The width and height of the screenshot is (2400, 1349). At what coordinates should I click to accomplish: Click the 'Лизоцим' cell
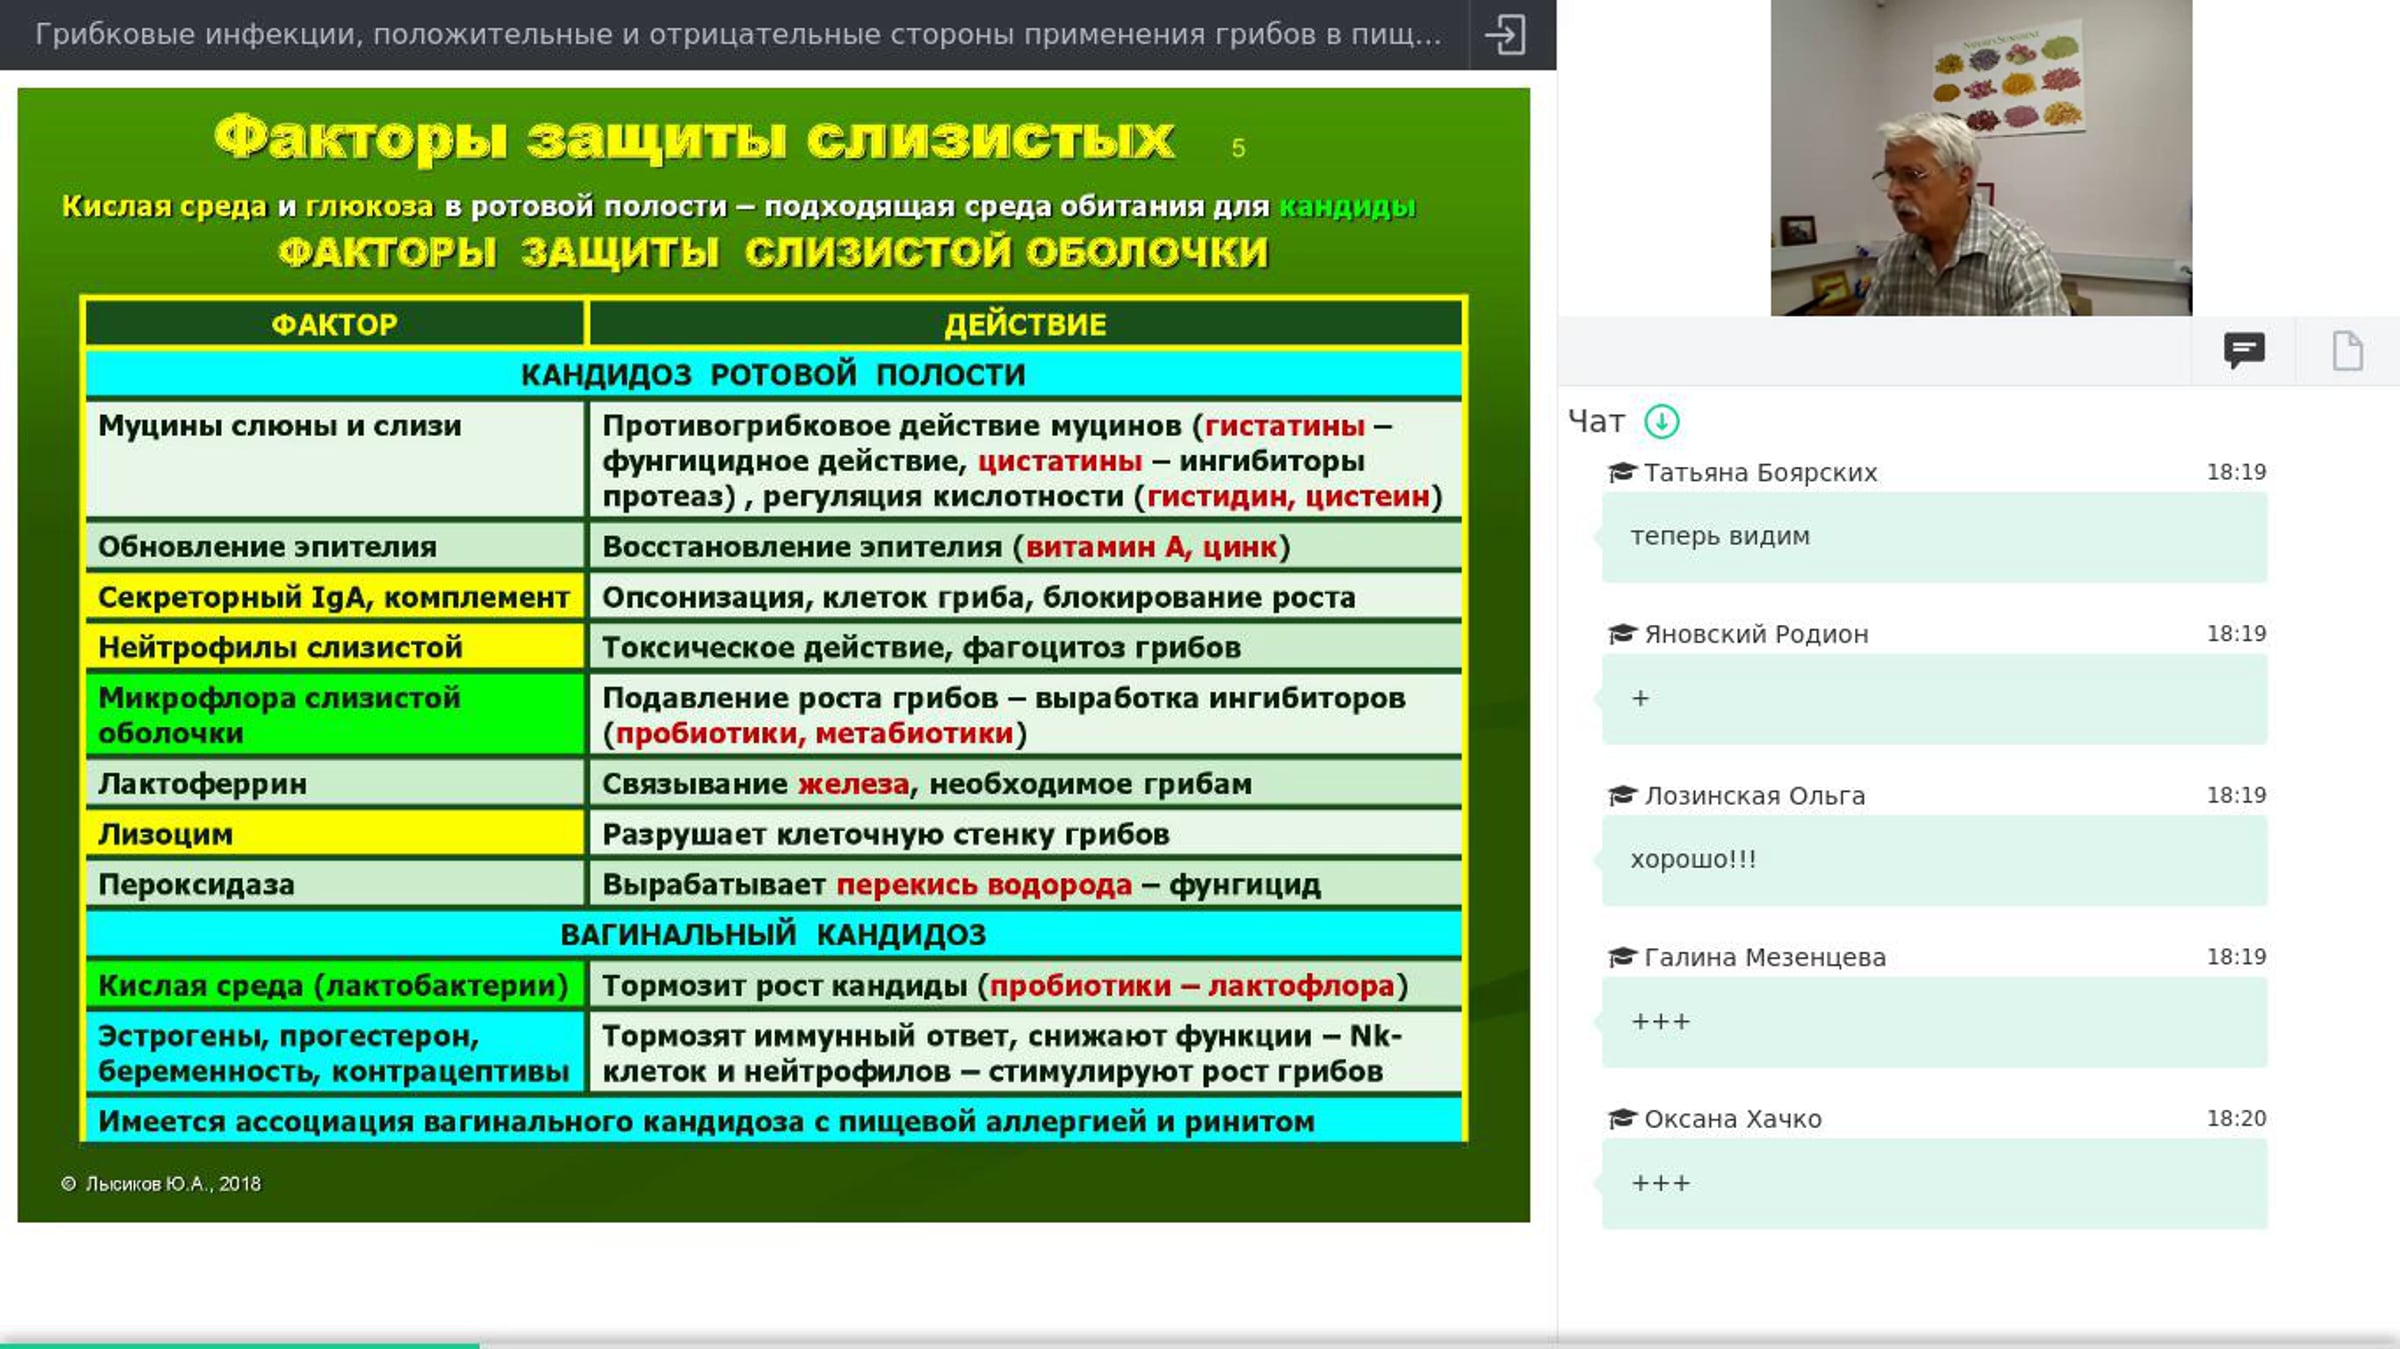(x=334, y=834)
